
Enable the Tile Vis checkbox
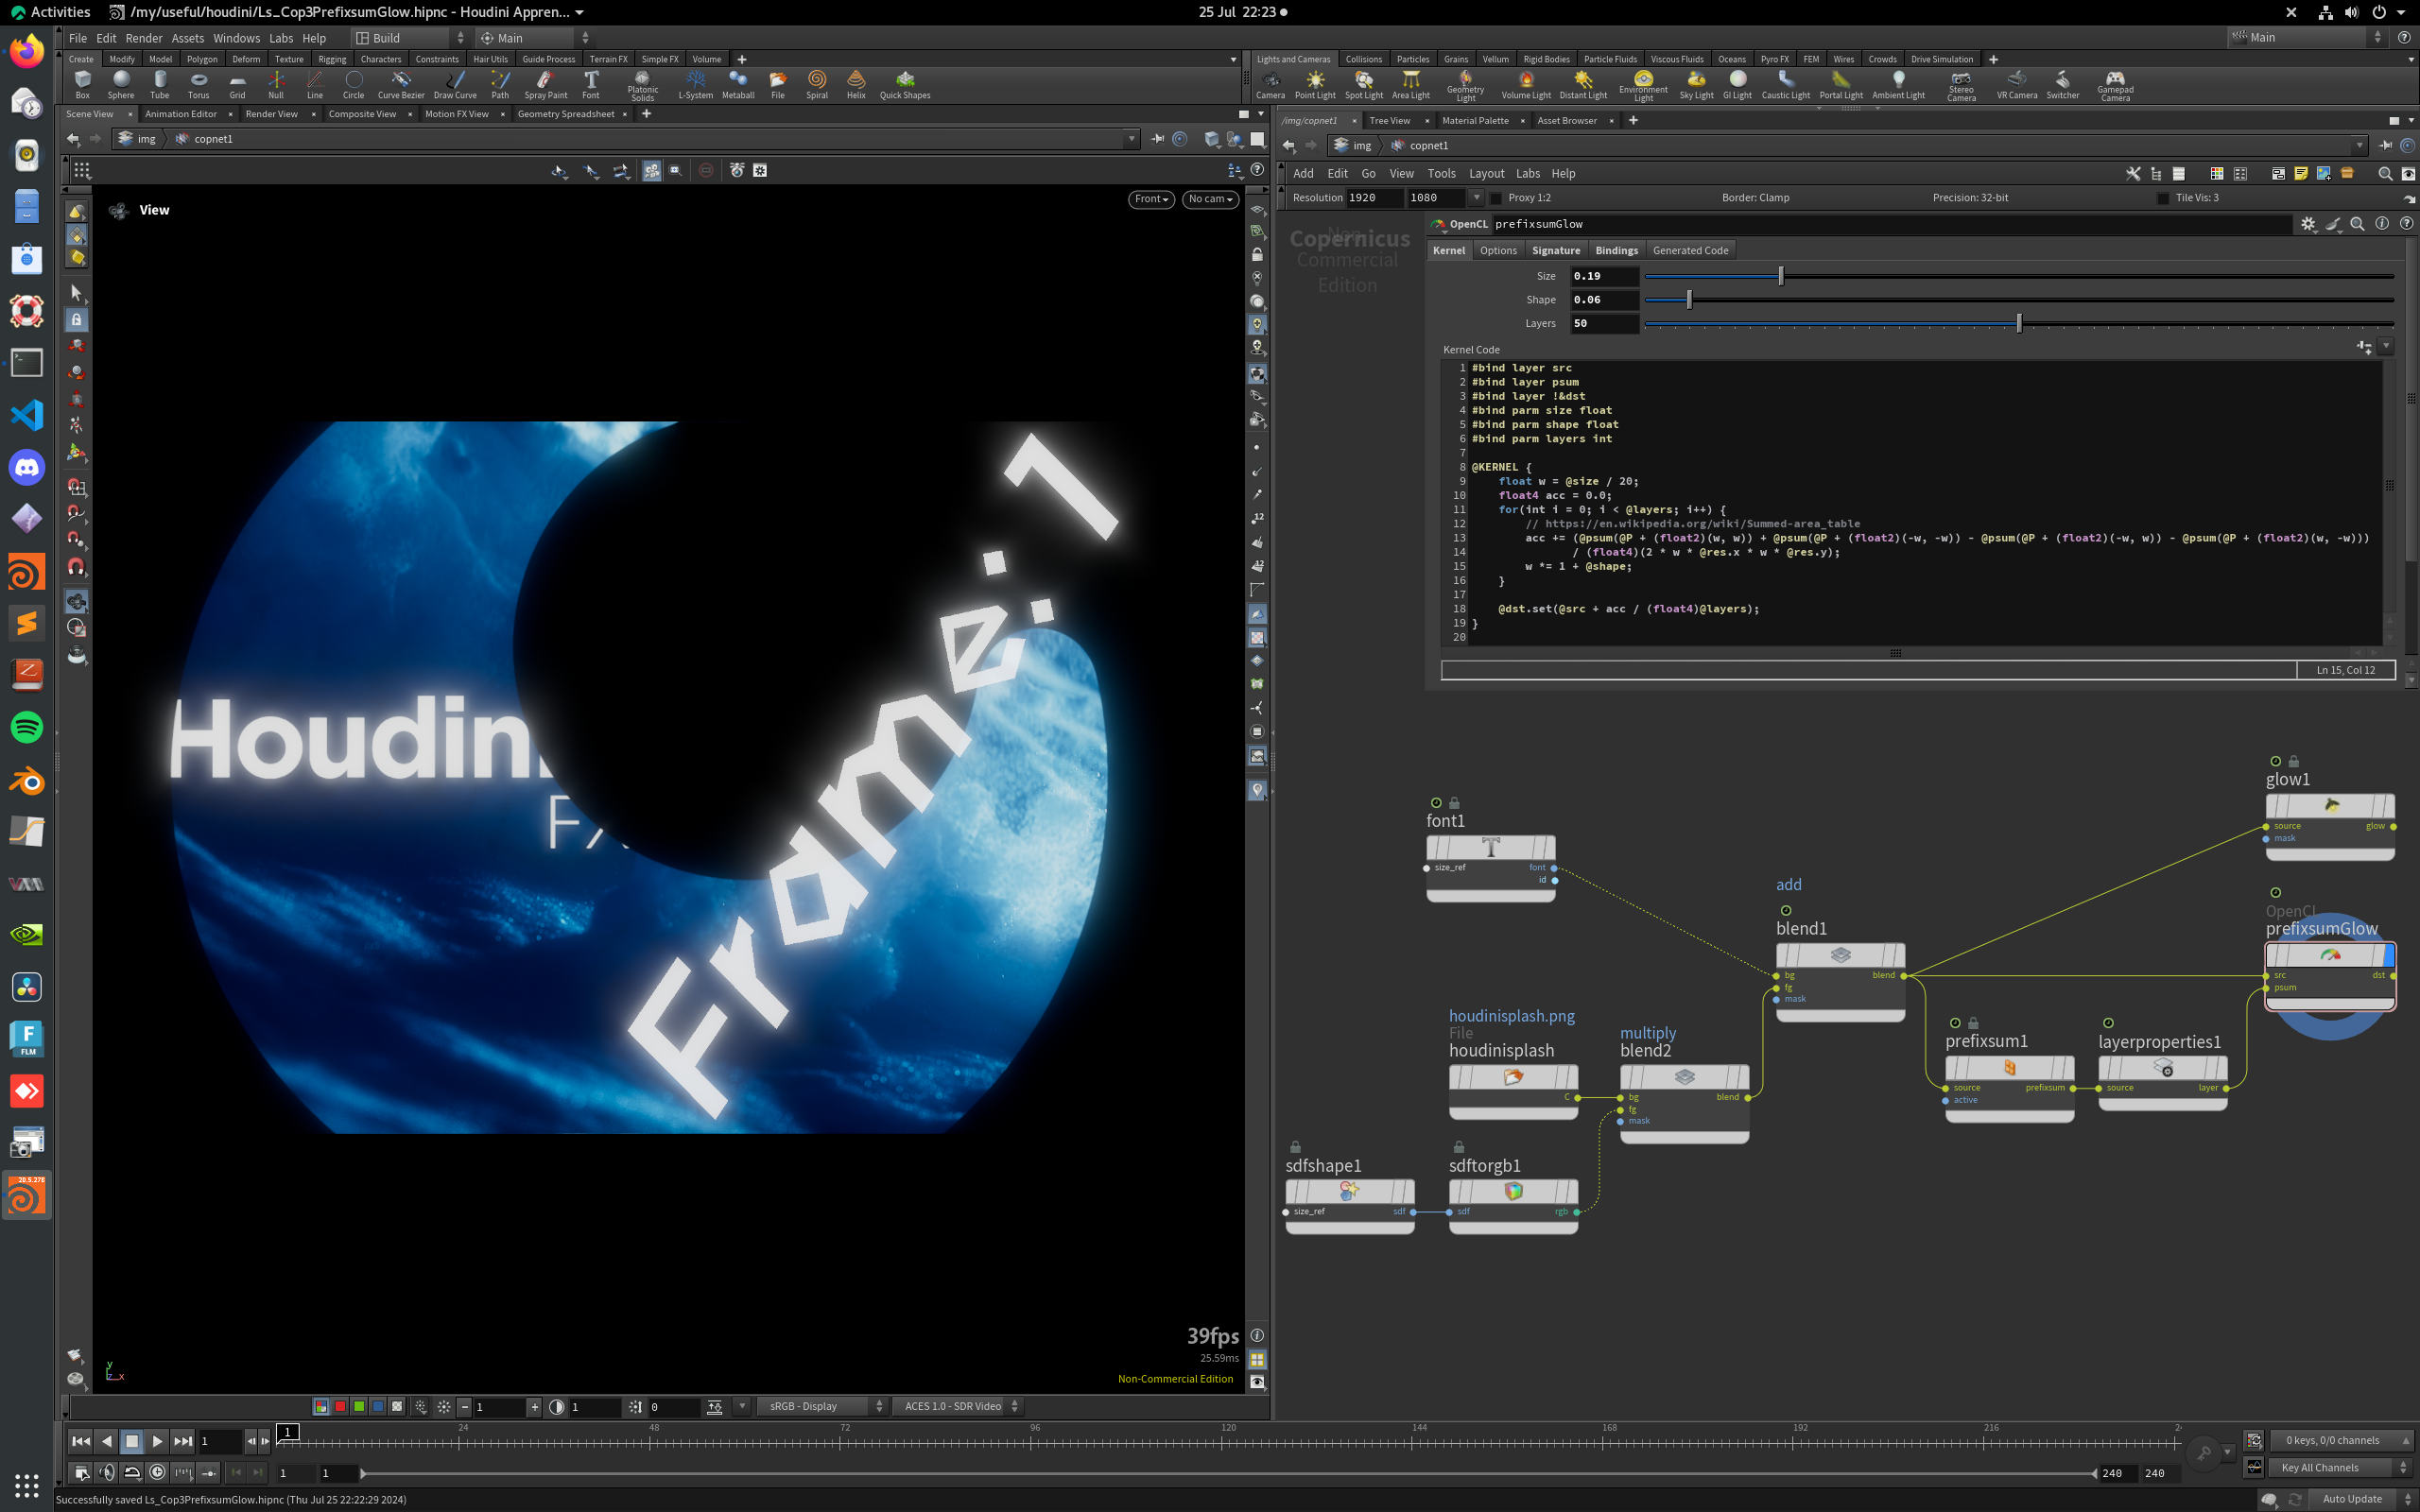coord(2163,198)
